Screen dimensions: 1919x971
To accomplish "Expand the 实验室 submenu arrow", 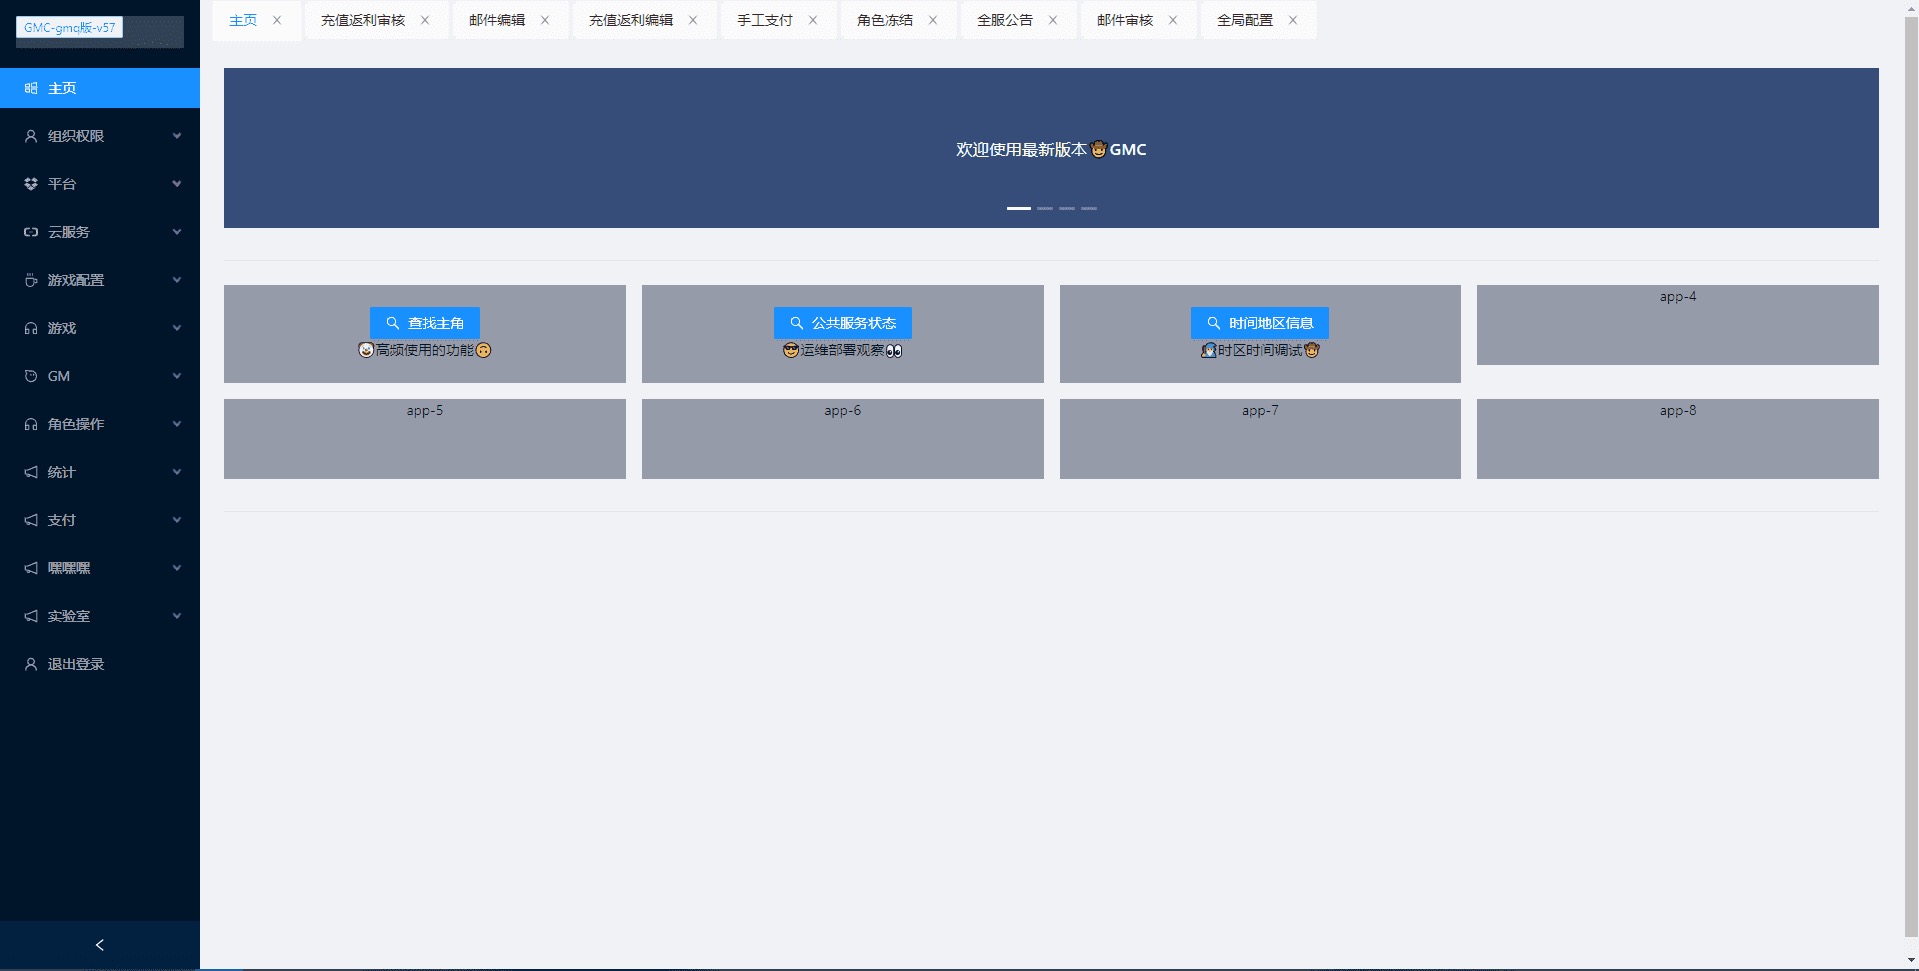I will (177, 616).
